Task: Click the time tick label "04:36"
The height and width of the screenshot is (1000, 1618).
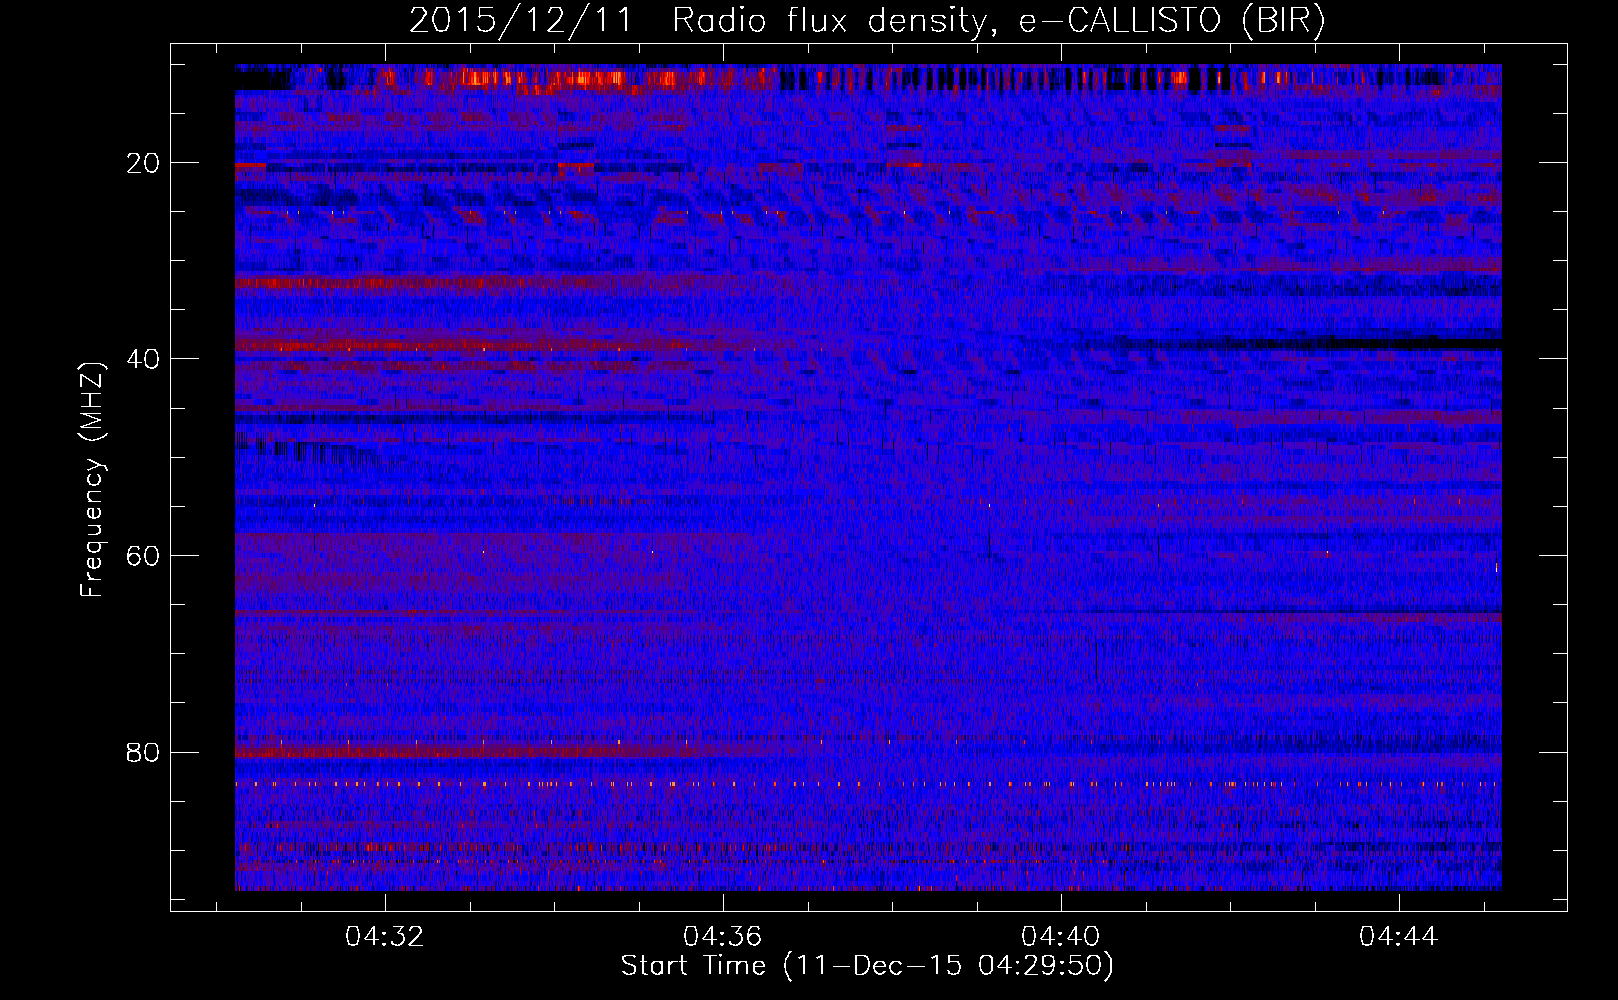Action: [722, 937]
